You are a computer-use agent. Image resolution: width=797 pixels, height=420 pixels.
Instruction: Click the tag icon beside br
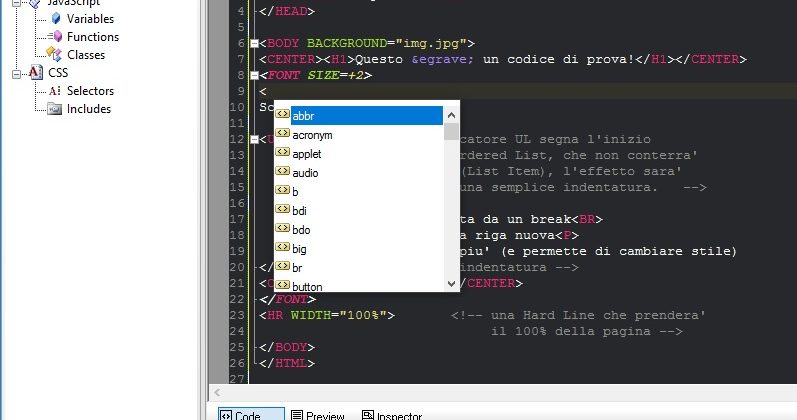tap(283, 265)
